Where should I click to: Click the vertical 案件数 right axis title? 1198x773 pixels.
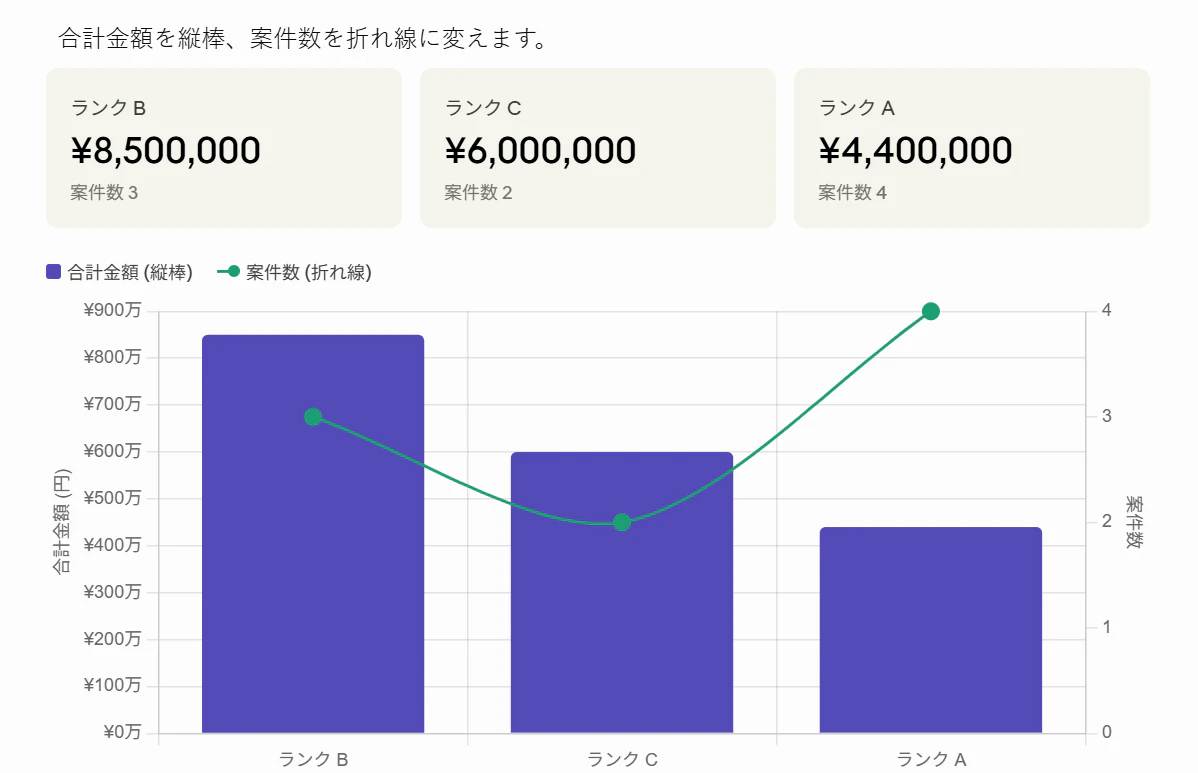[1134, 522]
